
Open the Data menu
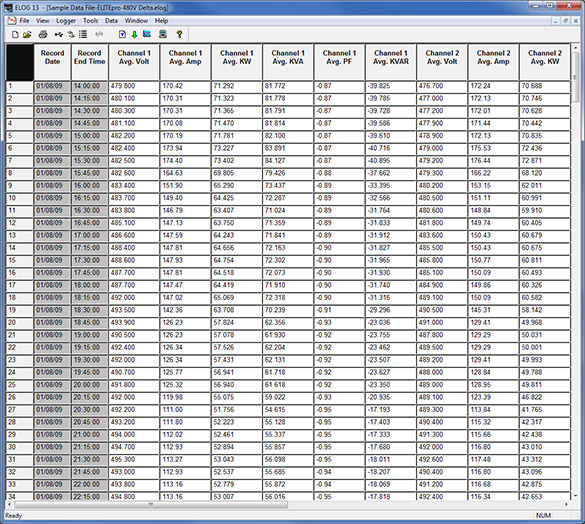click(111, 21)
